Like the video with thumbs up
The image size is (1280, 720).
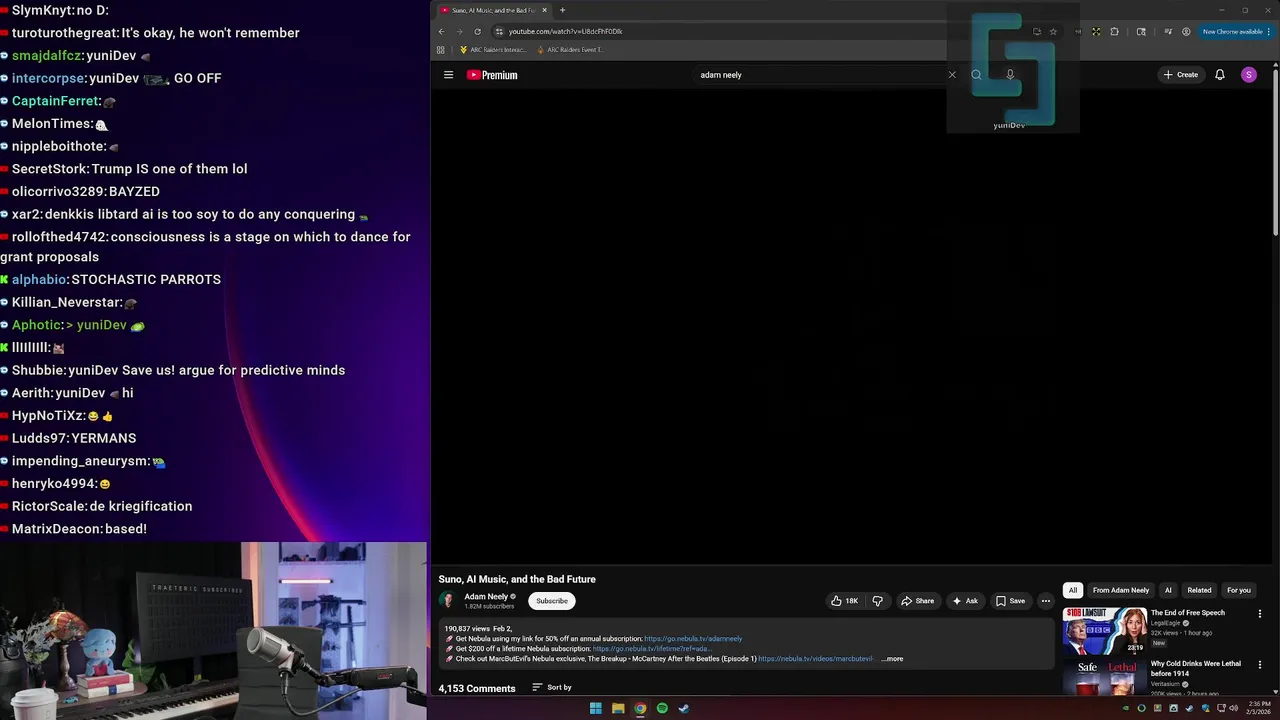click(x=844, y=601)
